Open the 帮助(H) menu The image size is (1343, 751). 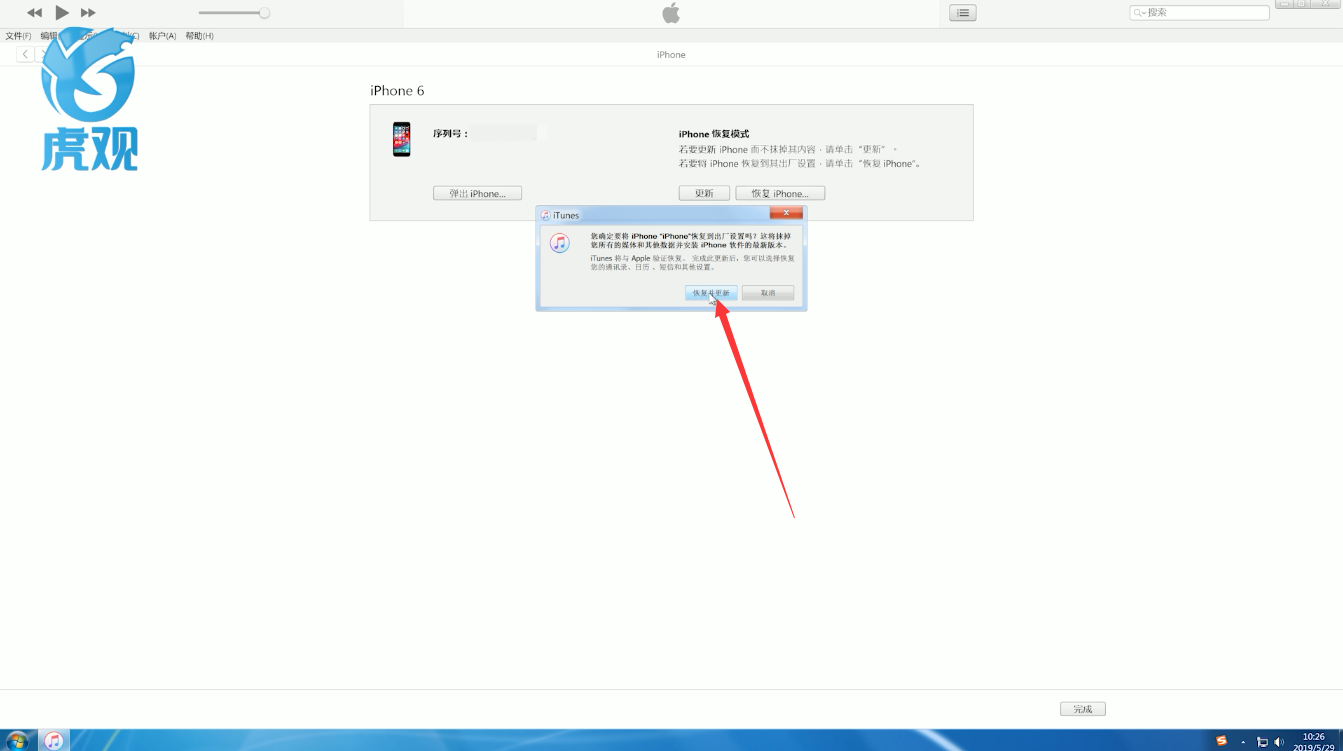[199, 36]
